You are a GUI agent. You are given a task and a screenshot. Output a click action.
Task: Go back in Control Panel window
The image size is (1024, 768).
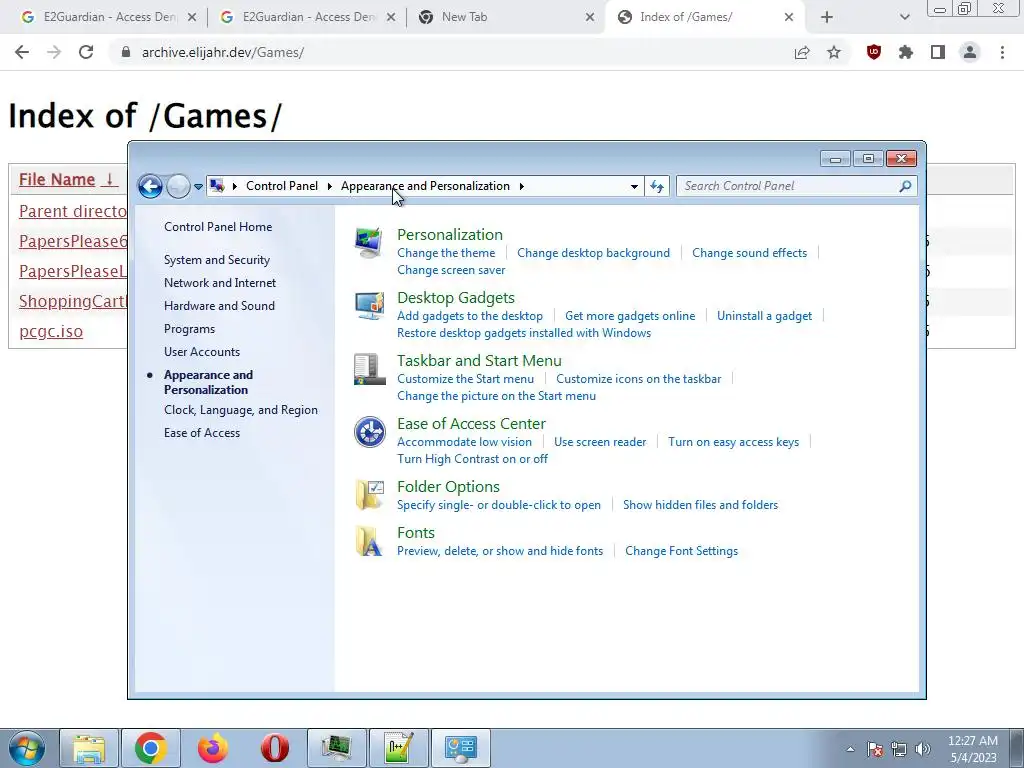(x=150, y=187)
